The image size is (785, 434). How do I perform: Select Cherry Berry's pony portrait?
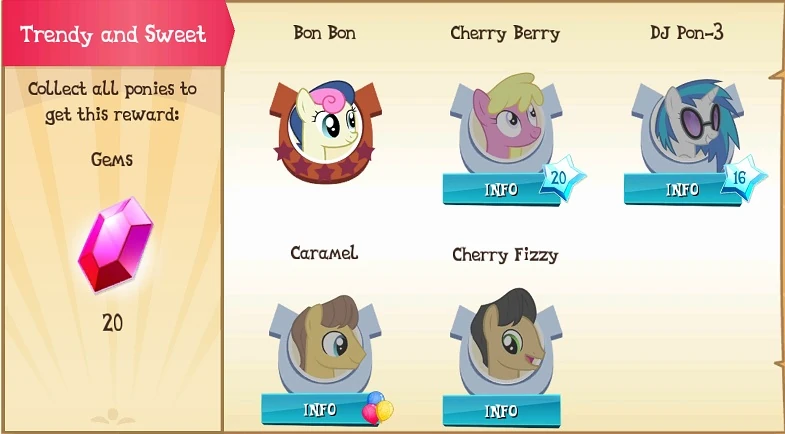pyautogui.click(x=506, y=123)
